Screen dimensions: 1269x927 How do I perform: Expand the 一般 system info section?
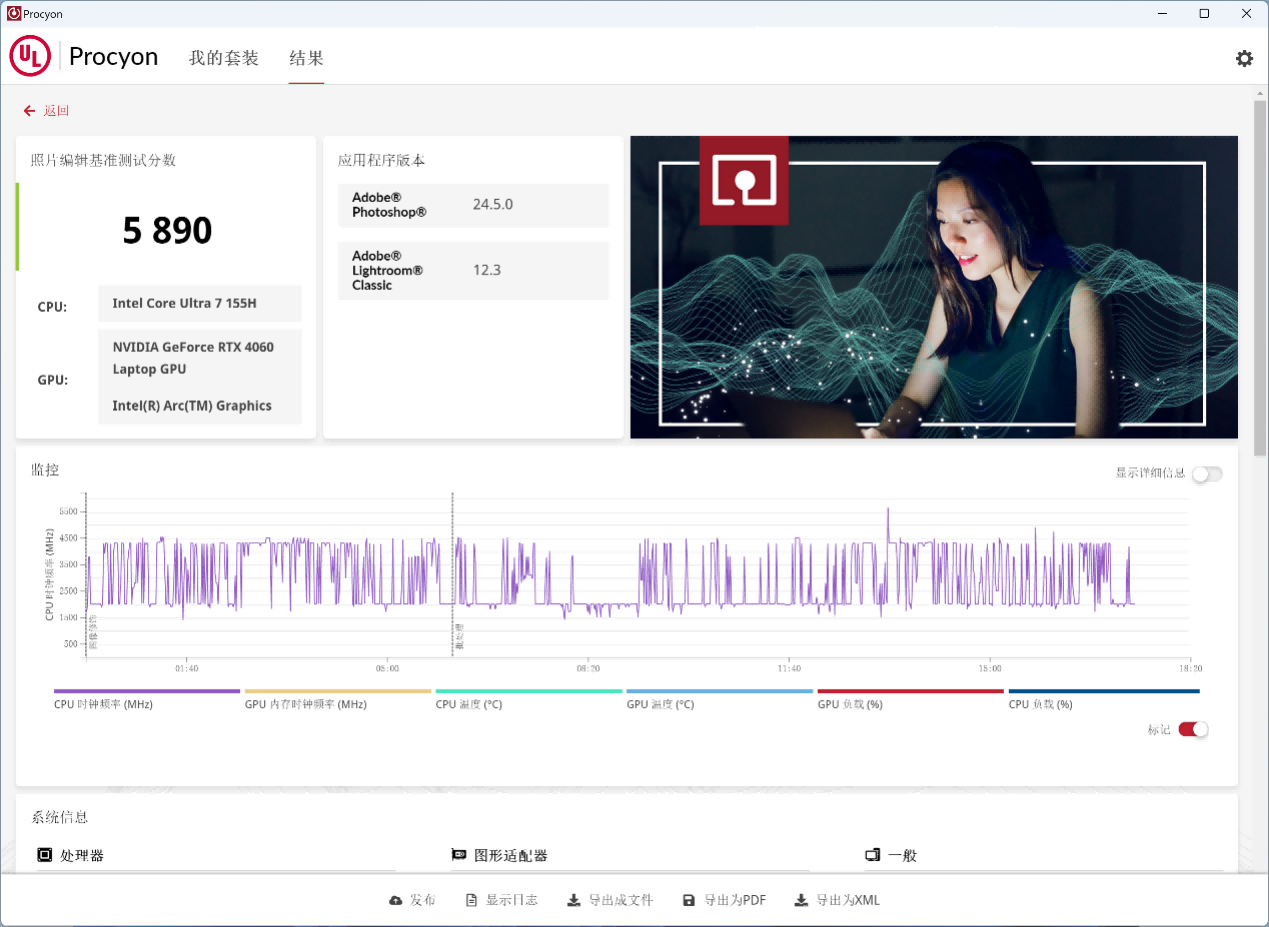[x=871, y=855]
